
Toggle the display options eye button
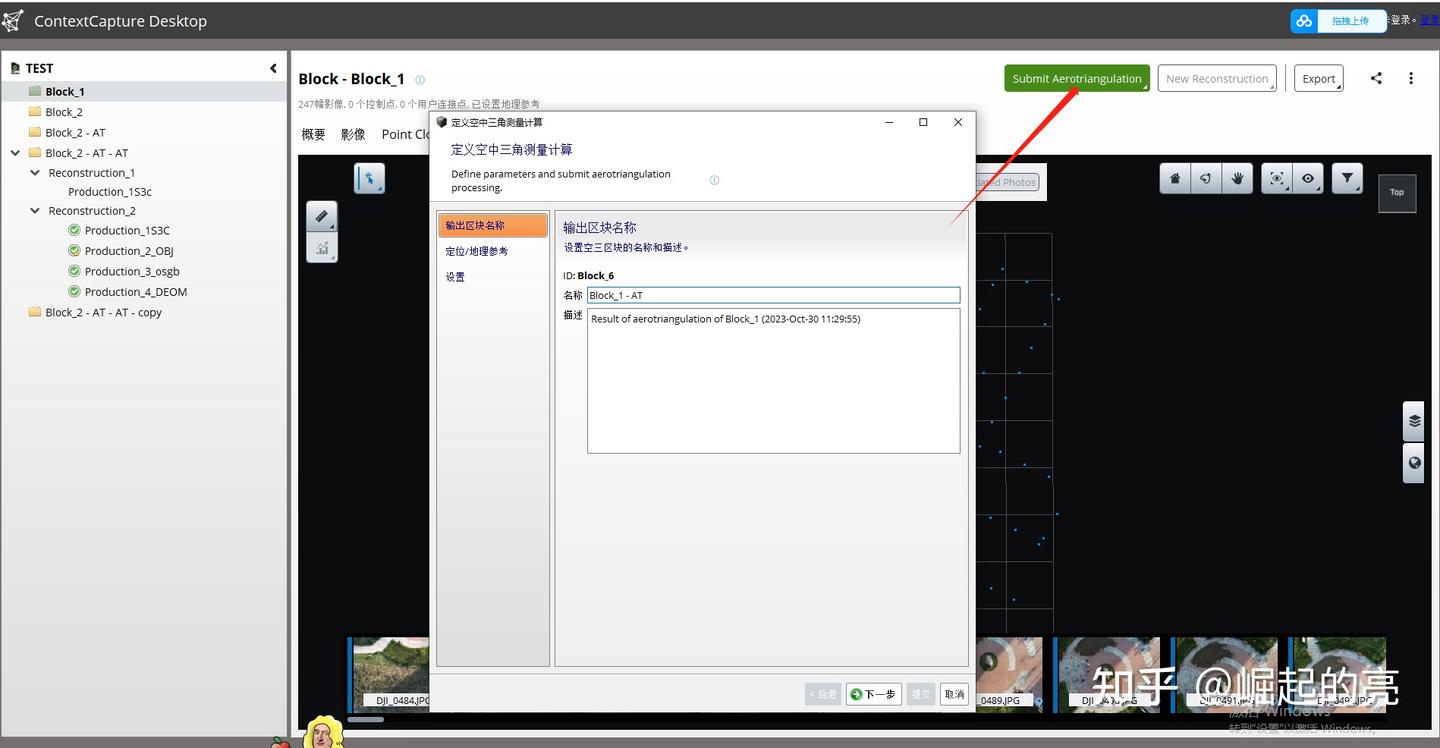[x=1308, y=178]
